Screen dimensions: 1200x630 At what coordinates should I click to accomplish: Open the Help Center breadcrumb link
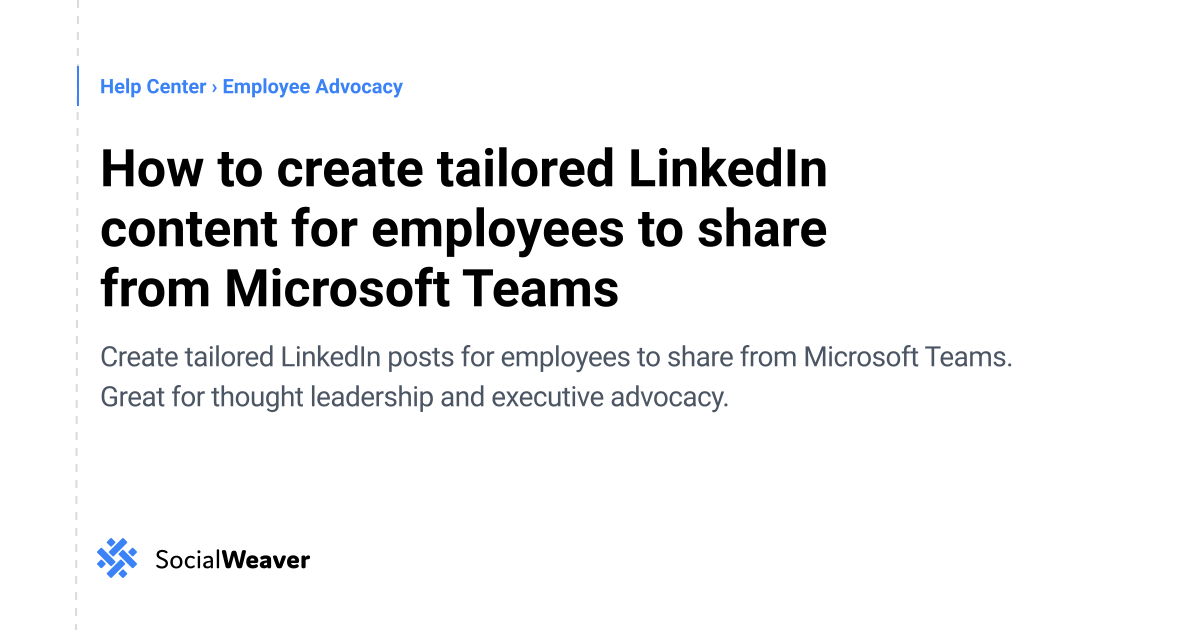pos(153,87)
